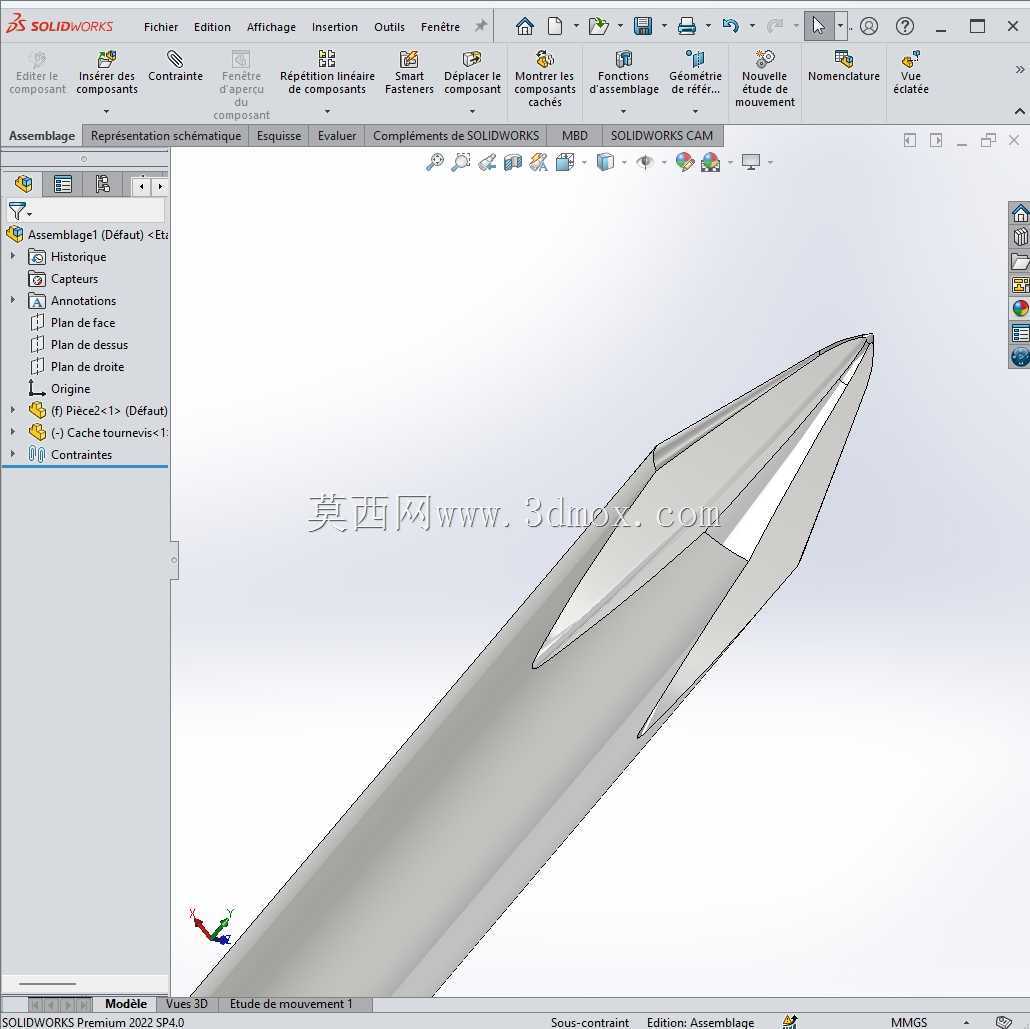
Task: Click the Undo arrow icon
Action: 730,26
